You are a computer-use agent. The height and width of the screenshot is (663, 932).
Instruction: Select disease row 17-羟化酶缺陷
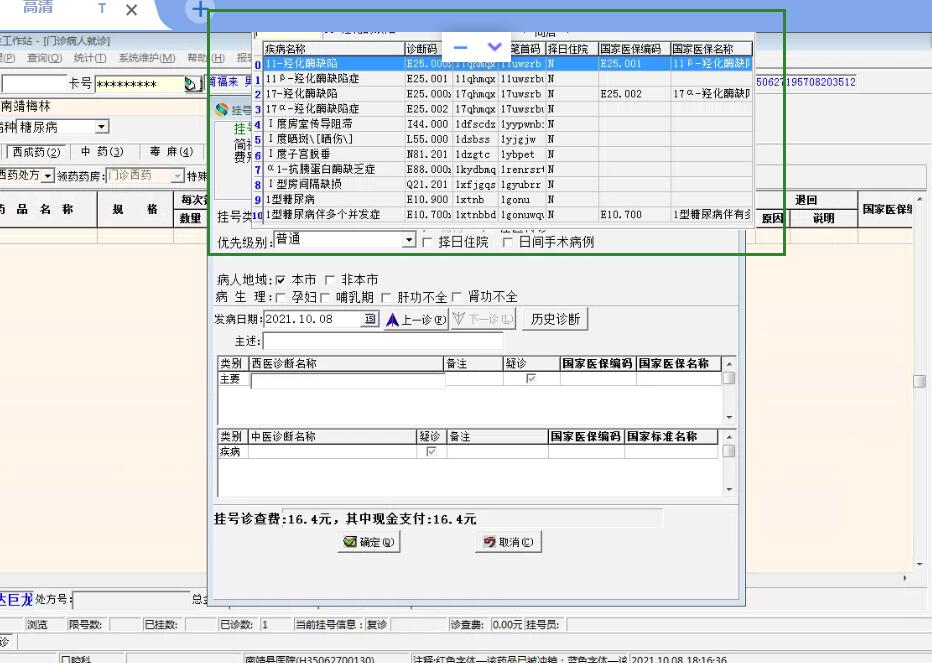pyautogui.click(x=508, y=94)
